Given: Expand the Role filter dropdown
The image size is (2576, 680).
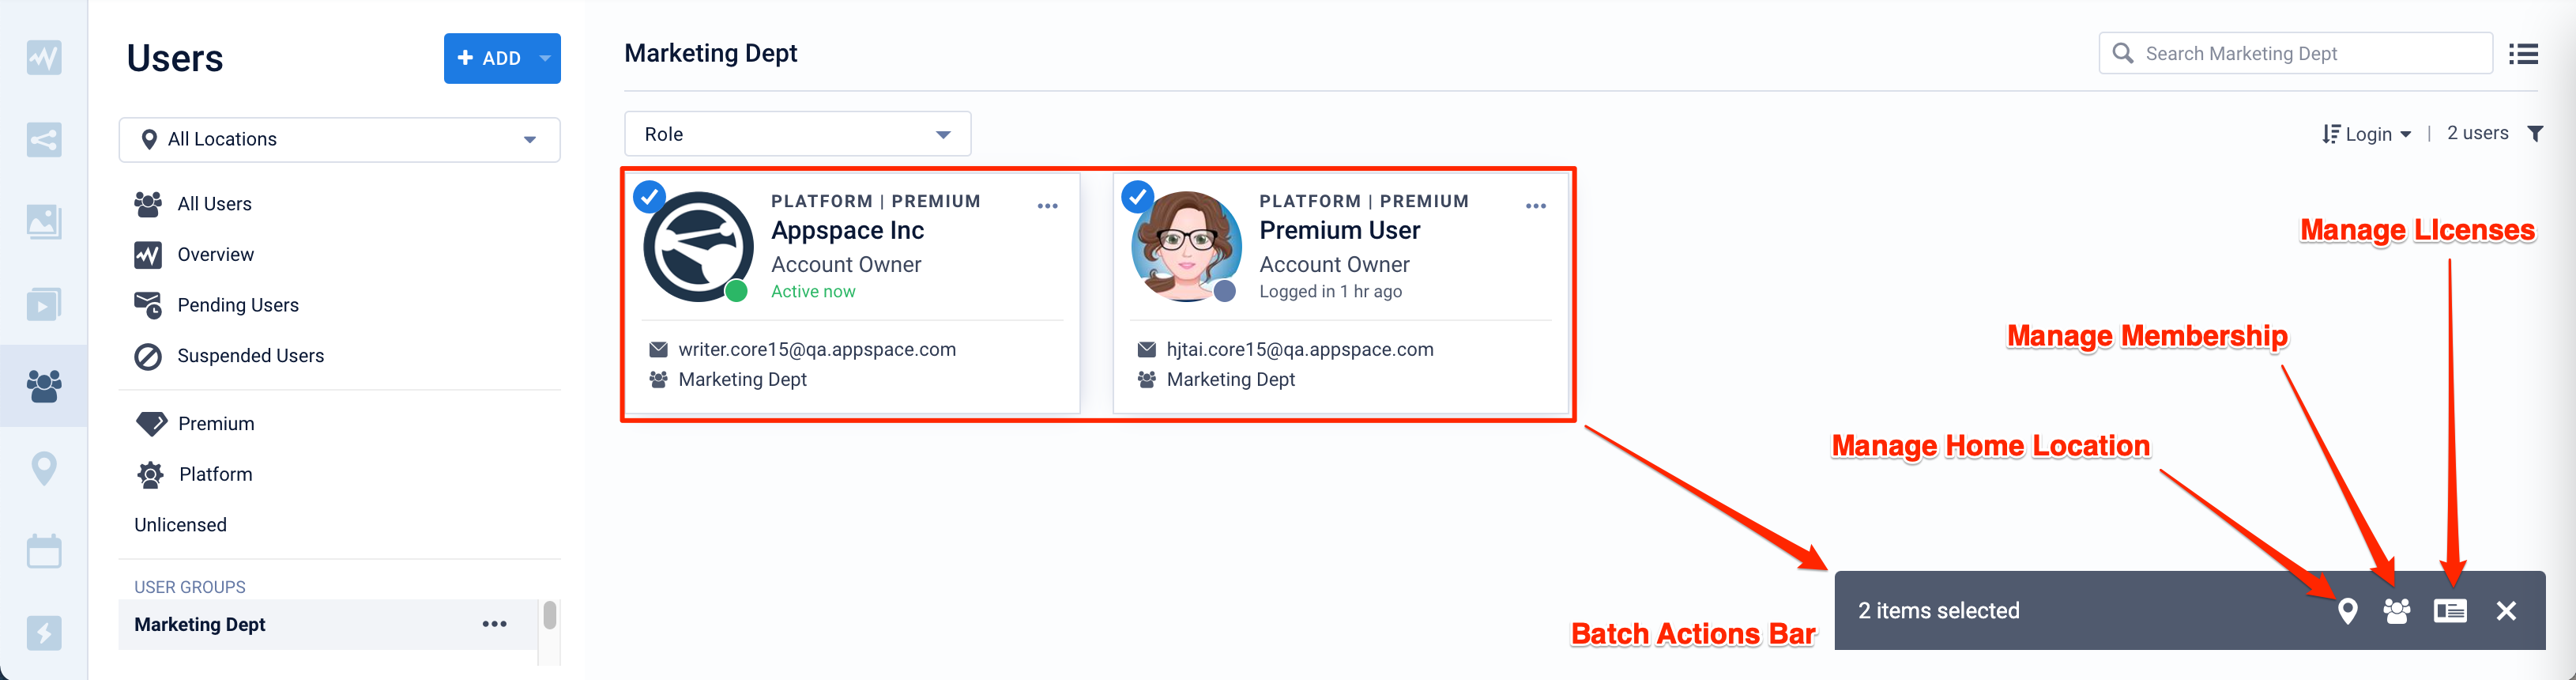Looking at the screenshot, I should (x=797, y=134).
